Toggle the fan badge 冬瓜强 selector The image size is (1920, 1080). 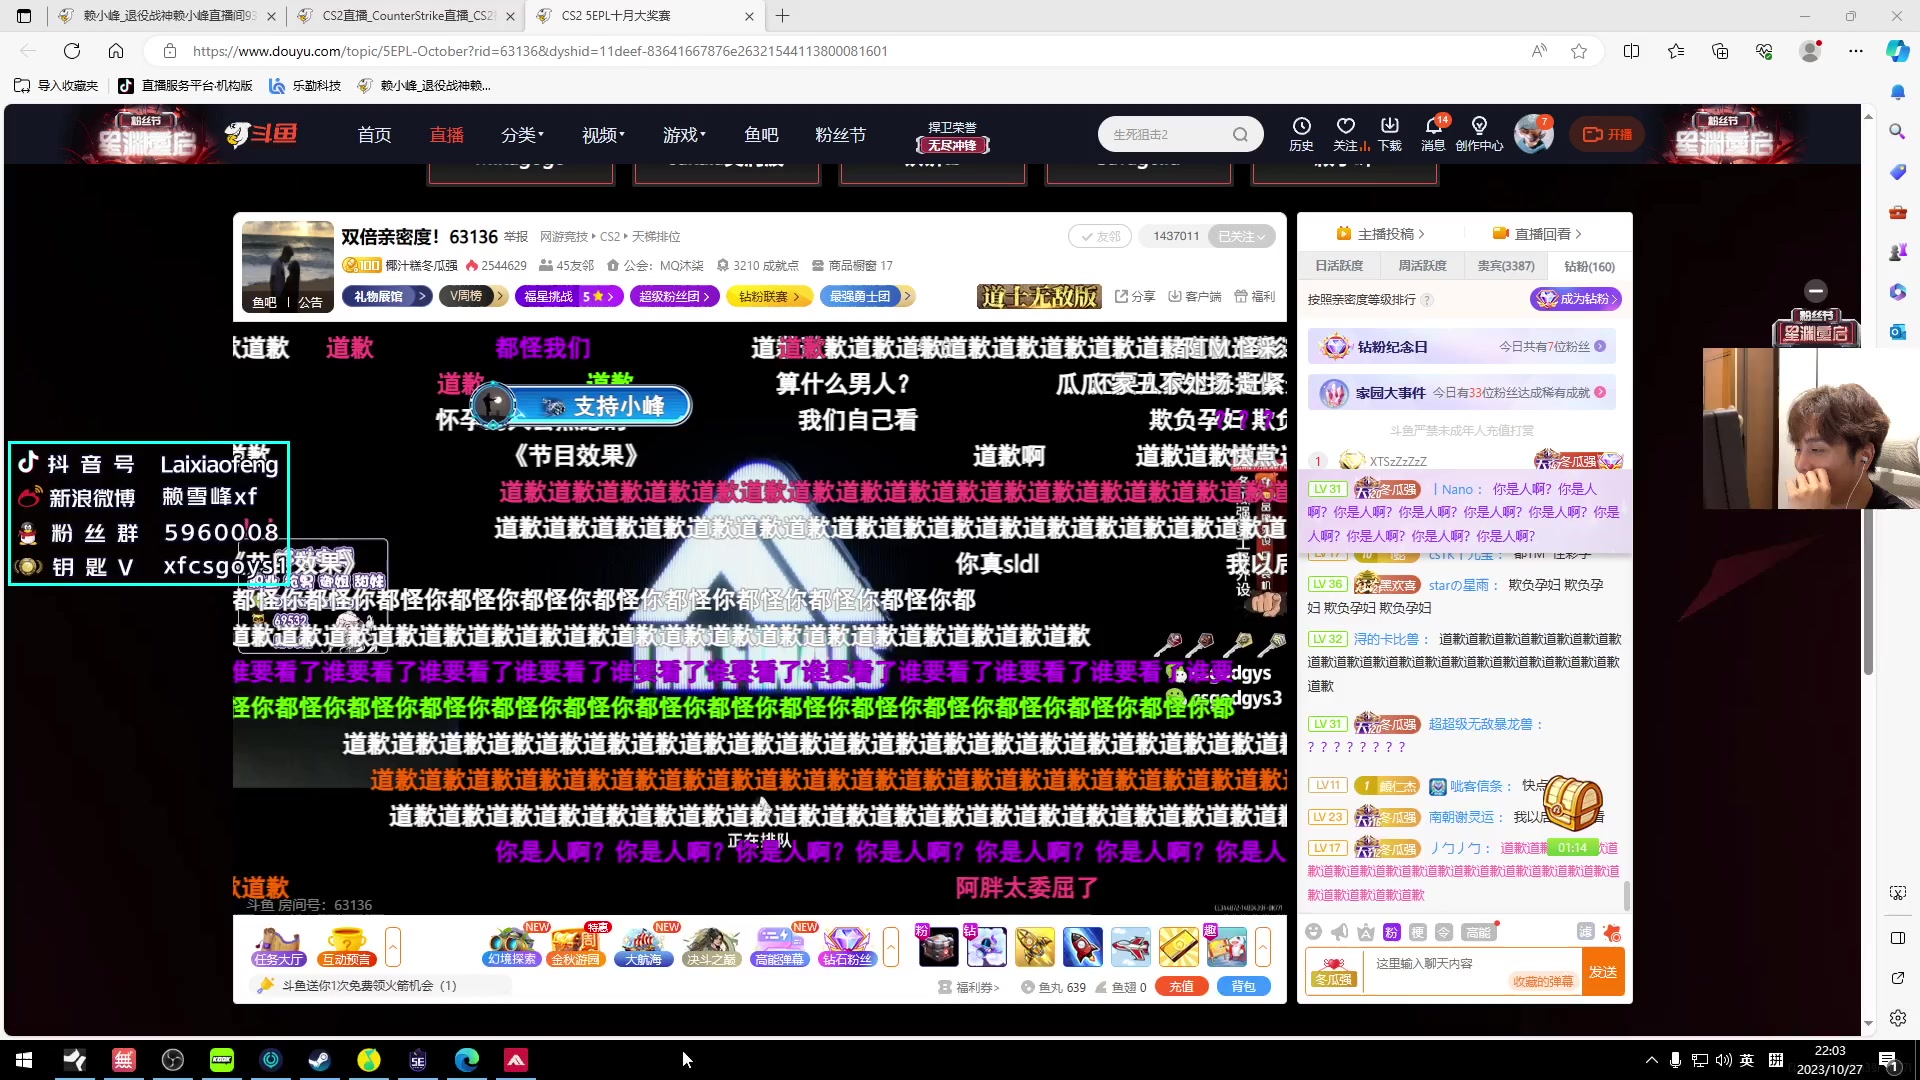point(1333,972)
